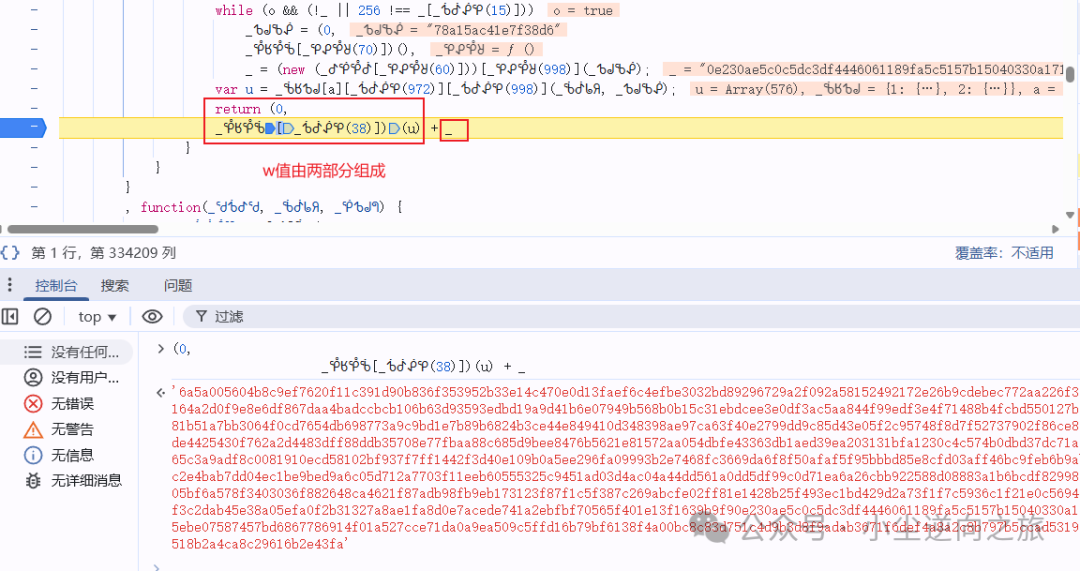This screenshot has width=1080, height=571.
Task: Toggle gutter breakpoint on the return (0, line
Action: point(34,108)
